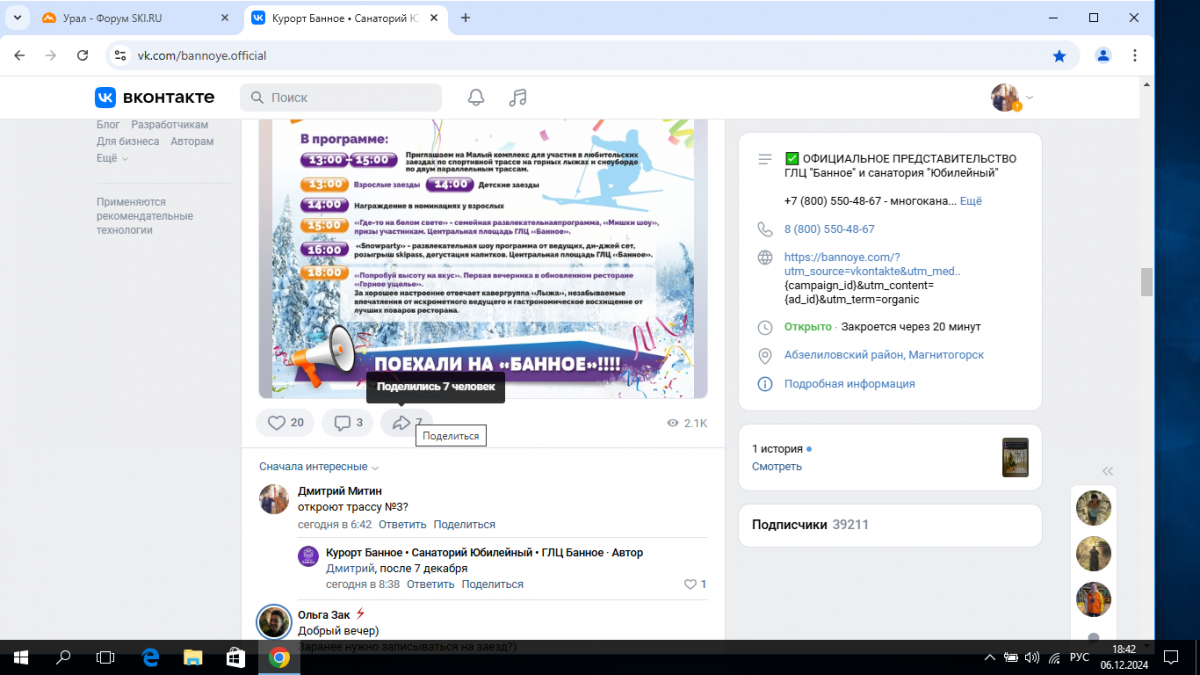Screen dimensions: 1200x675
Task: Open the profile avatar menu in the VK header
Action: tap(1012, 97)
